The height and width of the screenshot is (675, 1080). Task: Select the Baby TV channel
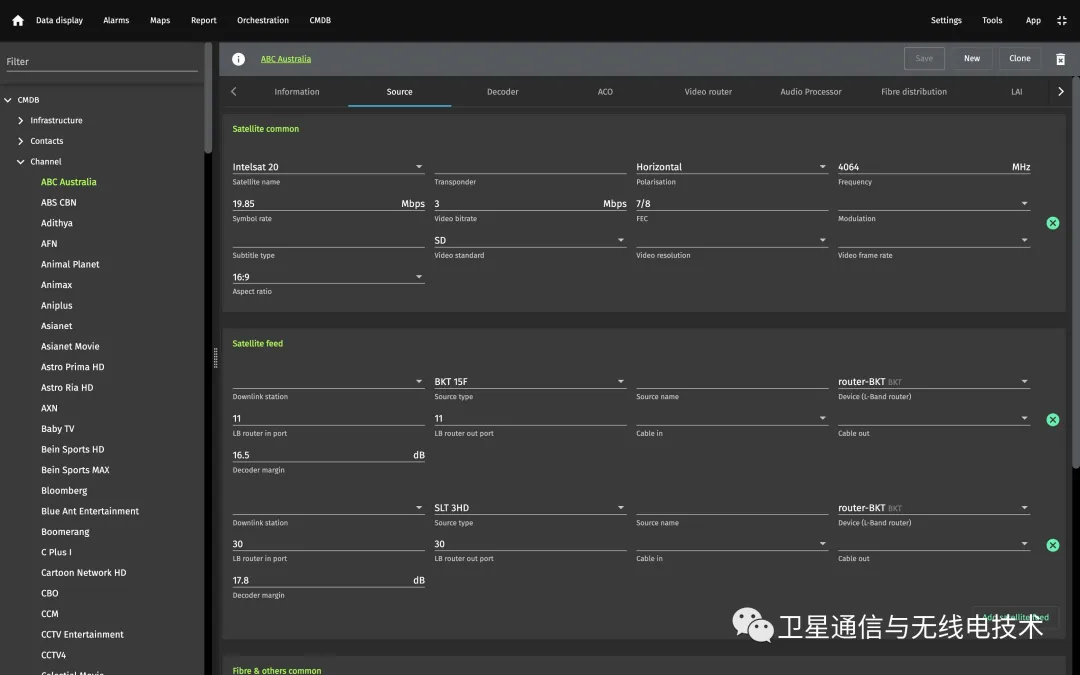[57, 428]
